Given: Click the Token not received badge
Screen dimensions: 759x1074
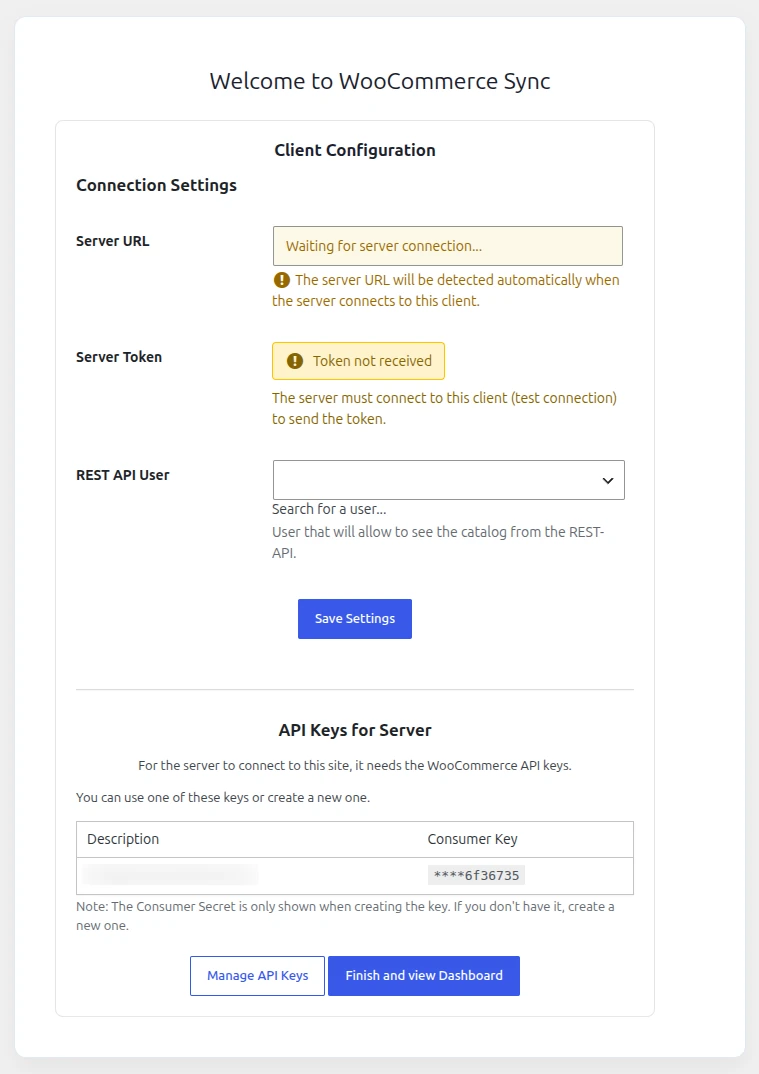Looking at the screenshot, I should [x=358, y=361].
